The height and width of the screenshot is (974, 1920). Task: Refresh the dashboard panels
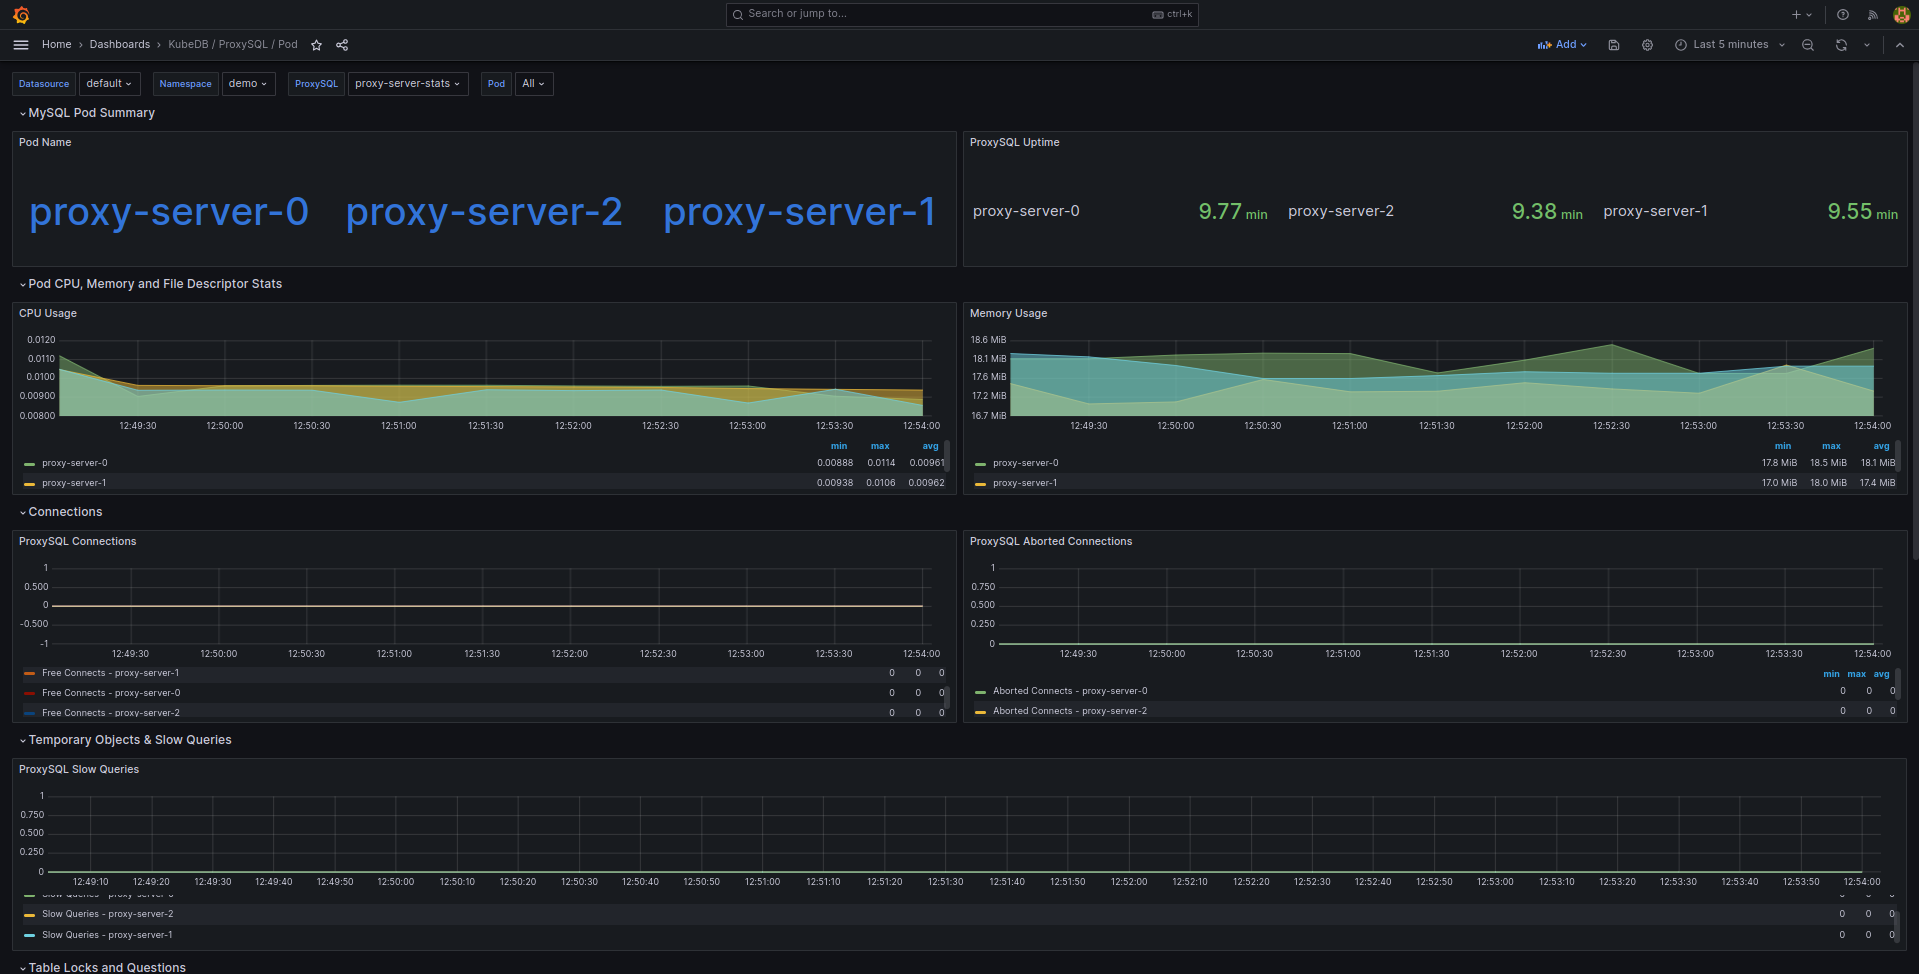1840,45
